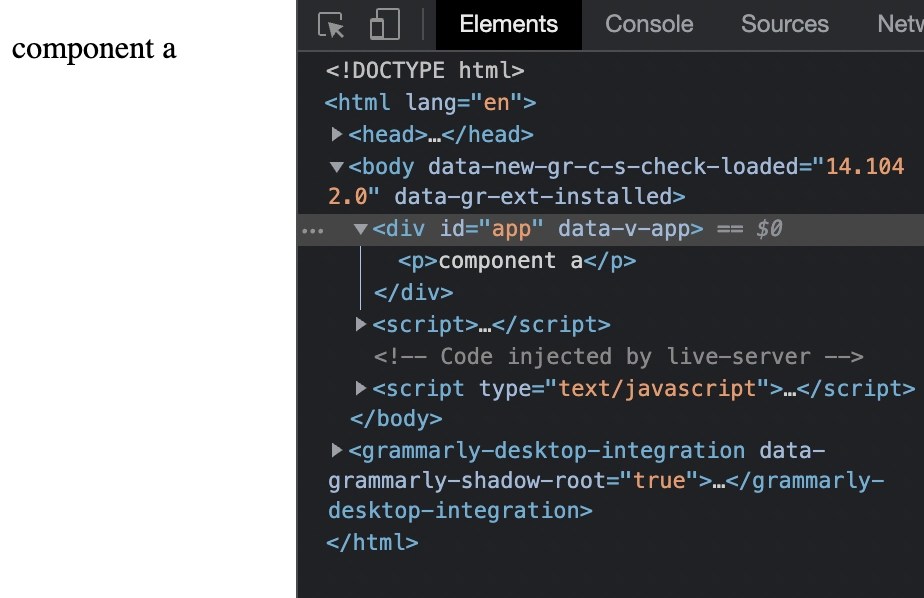Open the Sources tab
Viewport: 924px width, 598px height.
[784, 24]
